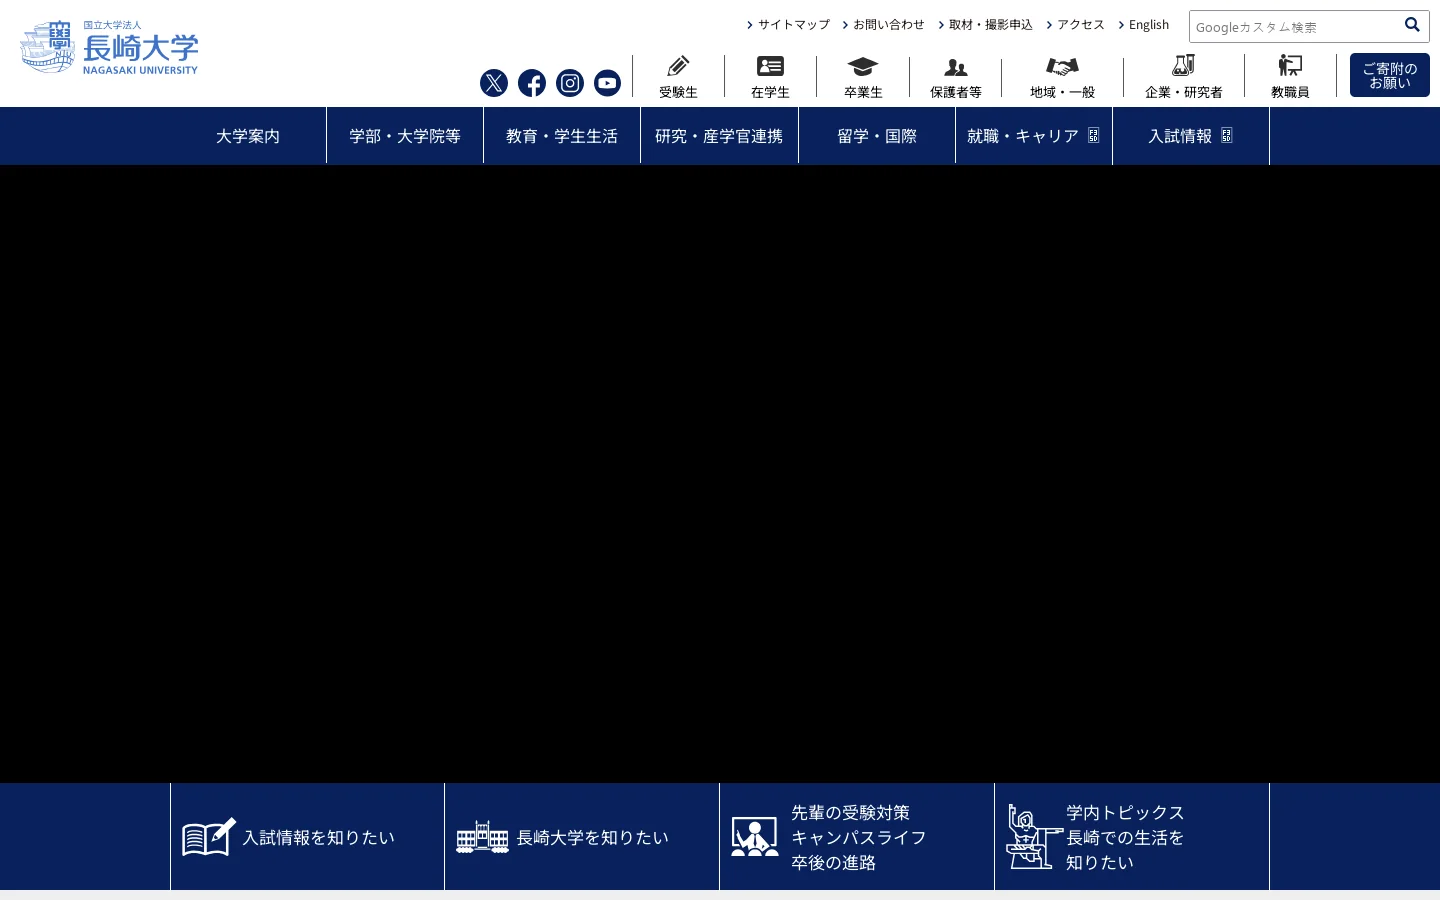Click the 在学生 label text
Screen dimensions: 1440x900
(x=770, y=92)
